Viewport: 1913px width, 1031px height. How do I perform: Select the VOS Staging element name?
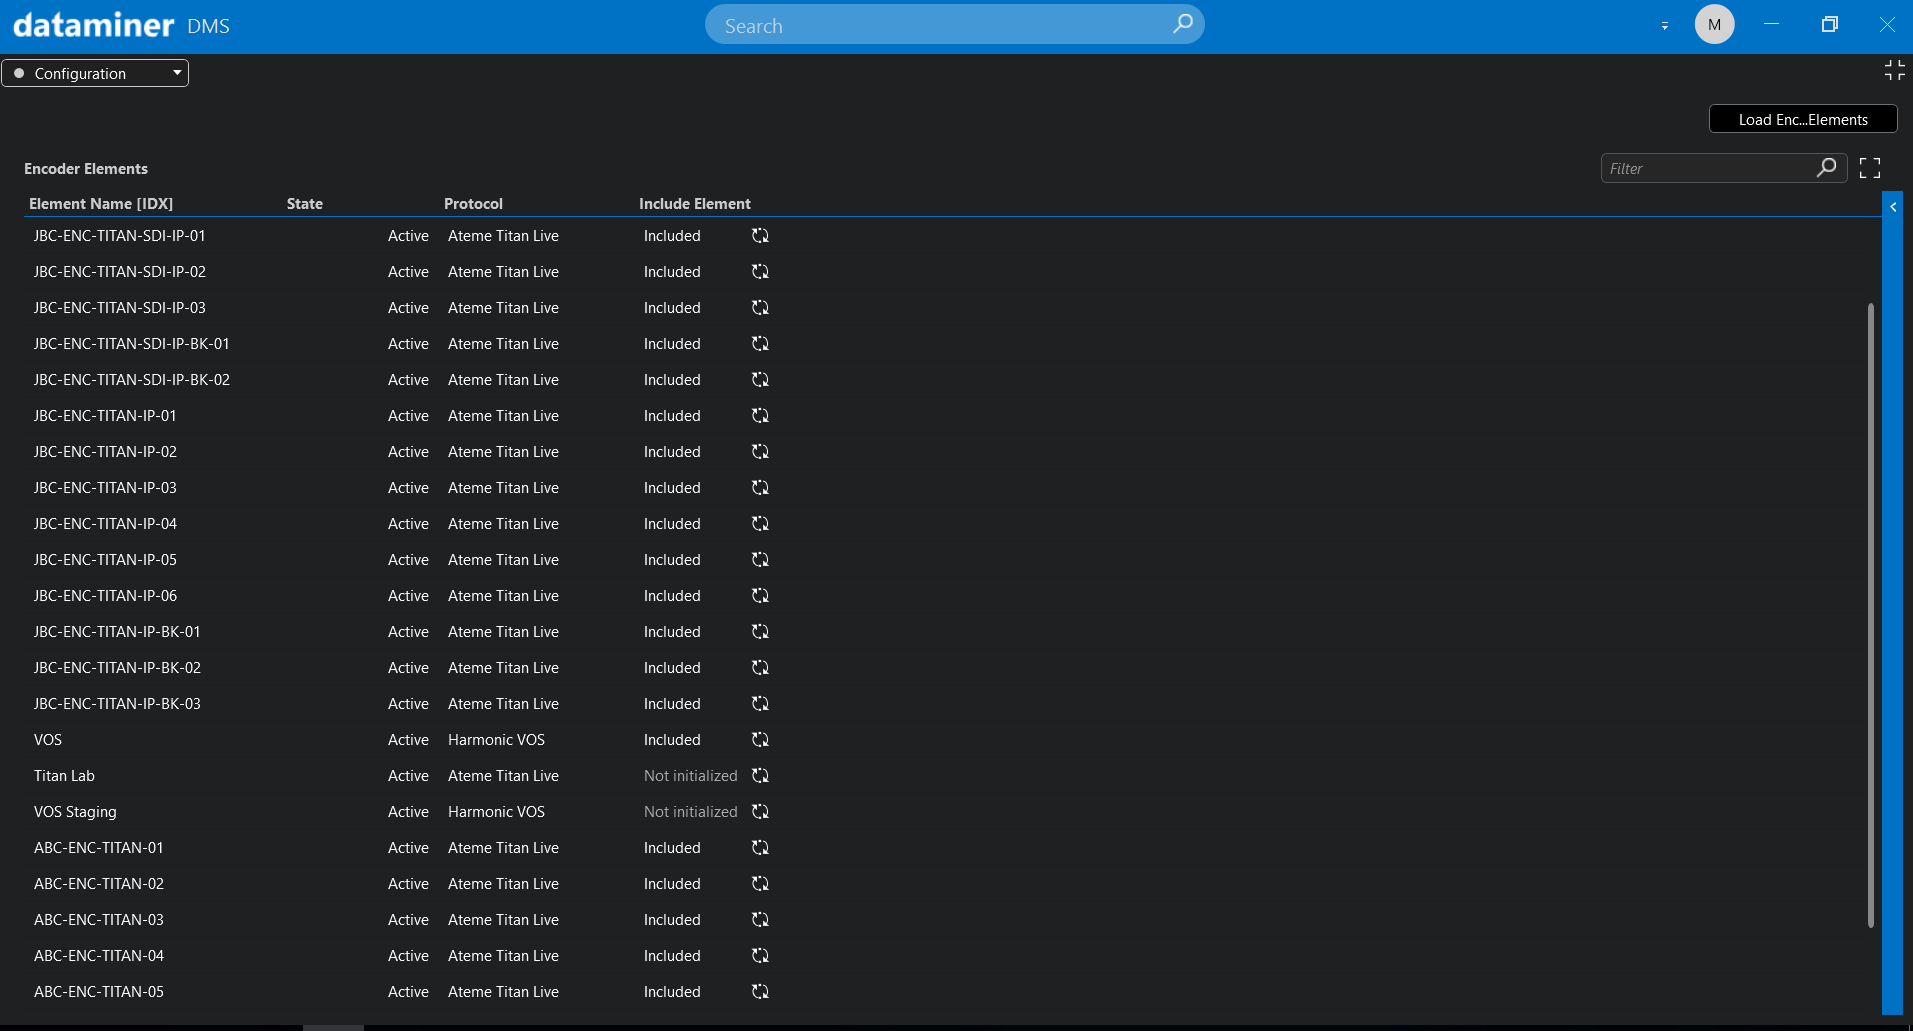(75, 812)
